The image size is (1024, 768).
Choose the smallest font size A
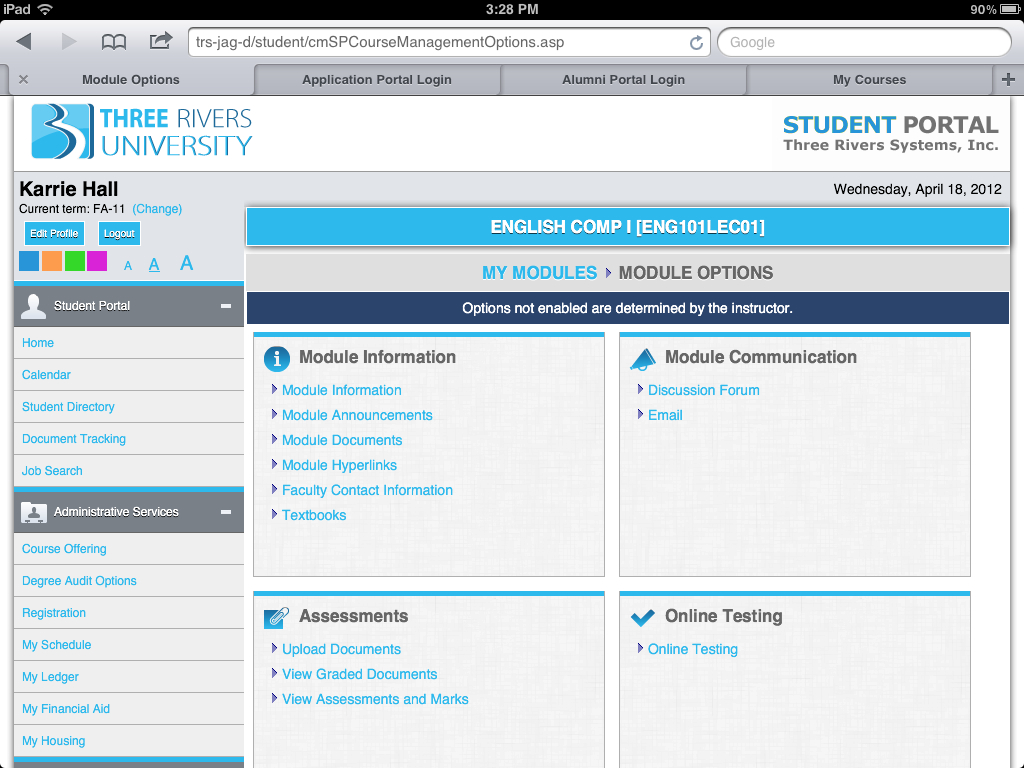click(x=128, y=266)
